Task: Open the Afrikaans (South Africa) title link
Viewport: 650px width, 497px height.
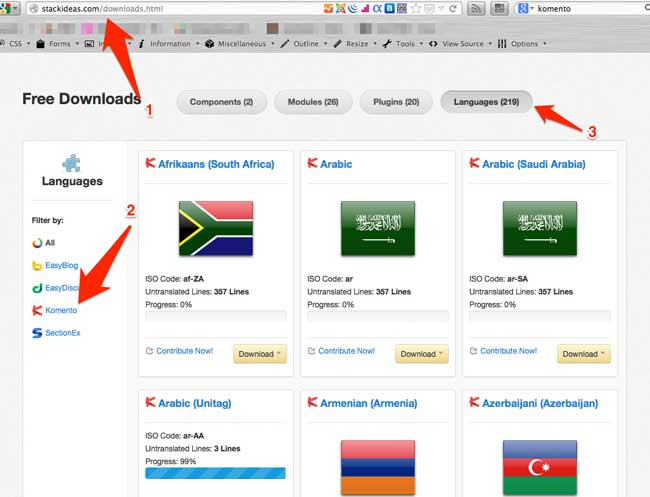Action: click(x=216, y=164)
